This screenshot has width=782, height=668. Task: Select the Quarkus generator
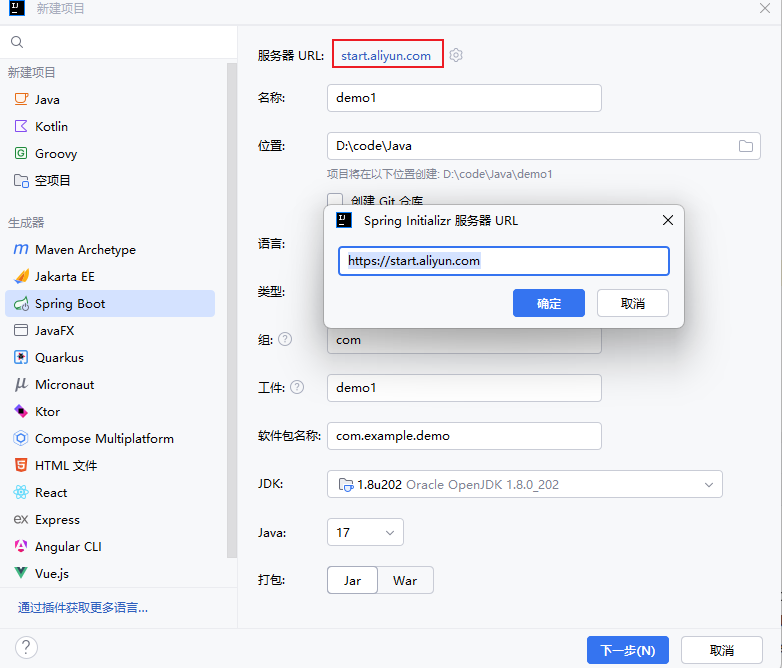(110, 357)
